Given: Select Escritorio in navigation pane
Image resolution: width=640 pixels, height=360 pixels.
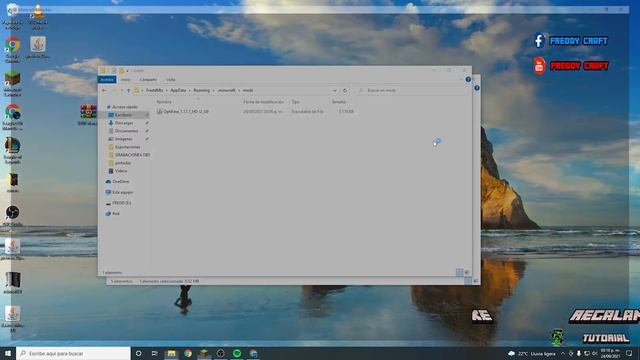Looking at the screenshot, I should point(123,115).
